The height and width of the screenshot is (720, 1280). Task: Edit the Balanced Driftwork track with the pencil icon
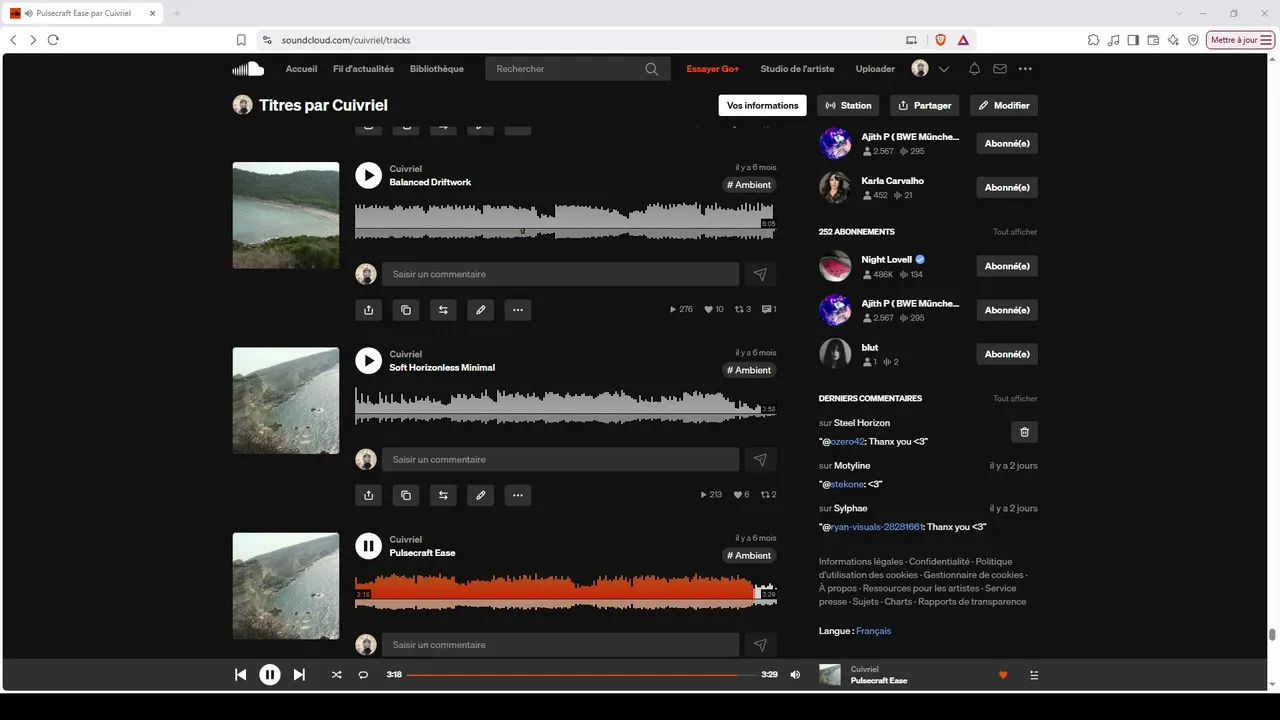(481, 310)
